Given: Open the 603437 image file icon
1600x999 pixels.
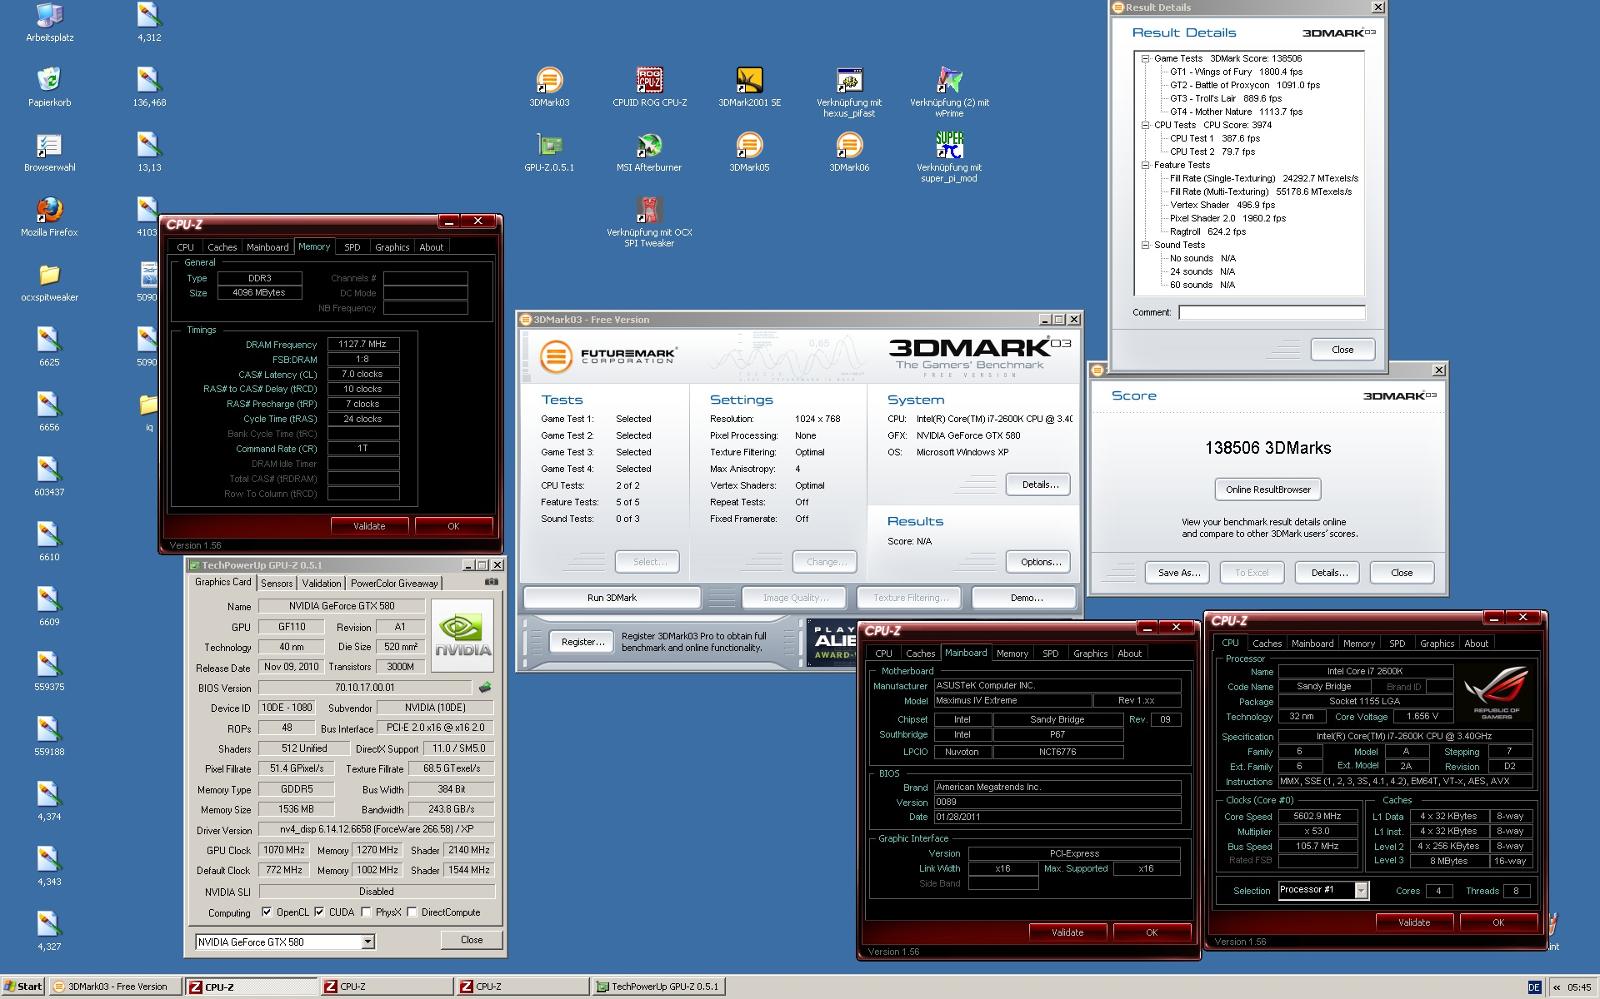Looking at the screenshot, I should point(49,470).
